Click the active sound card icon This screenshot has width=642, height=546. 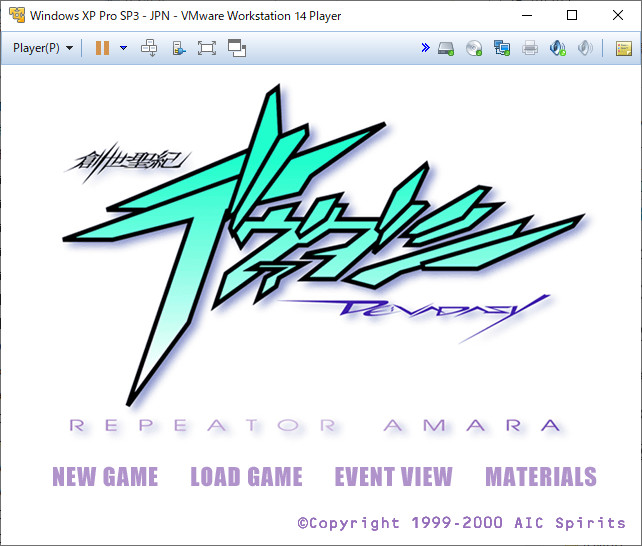click(x=558, y=48)
